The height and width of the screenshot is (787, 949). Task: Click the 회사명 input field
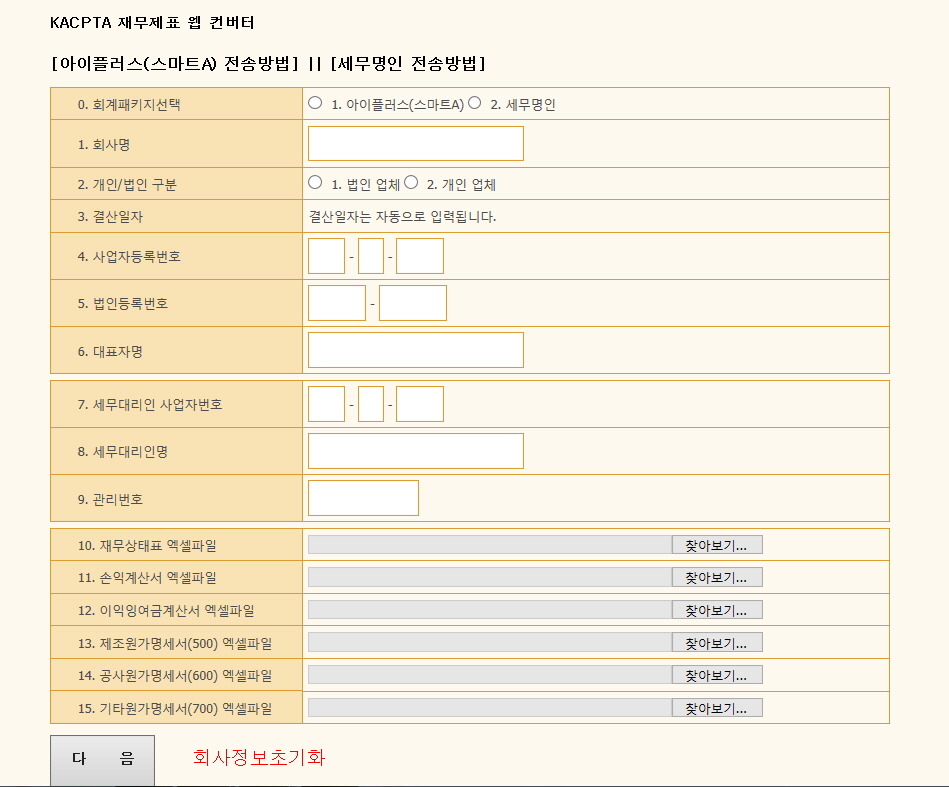416,143
